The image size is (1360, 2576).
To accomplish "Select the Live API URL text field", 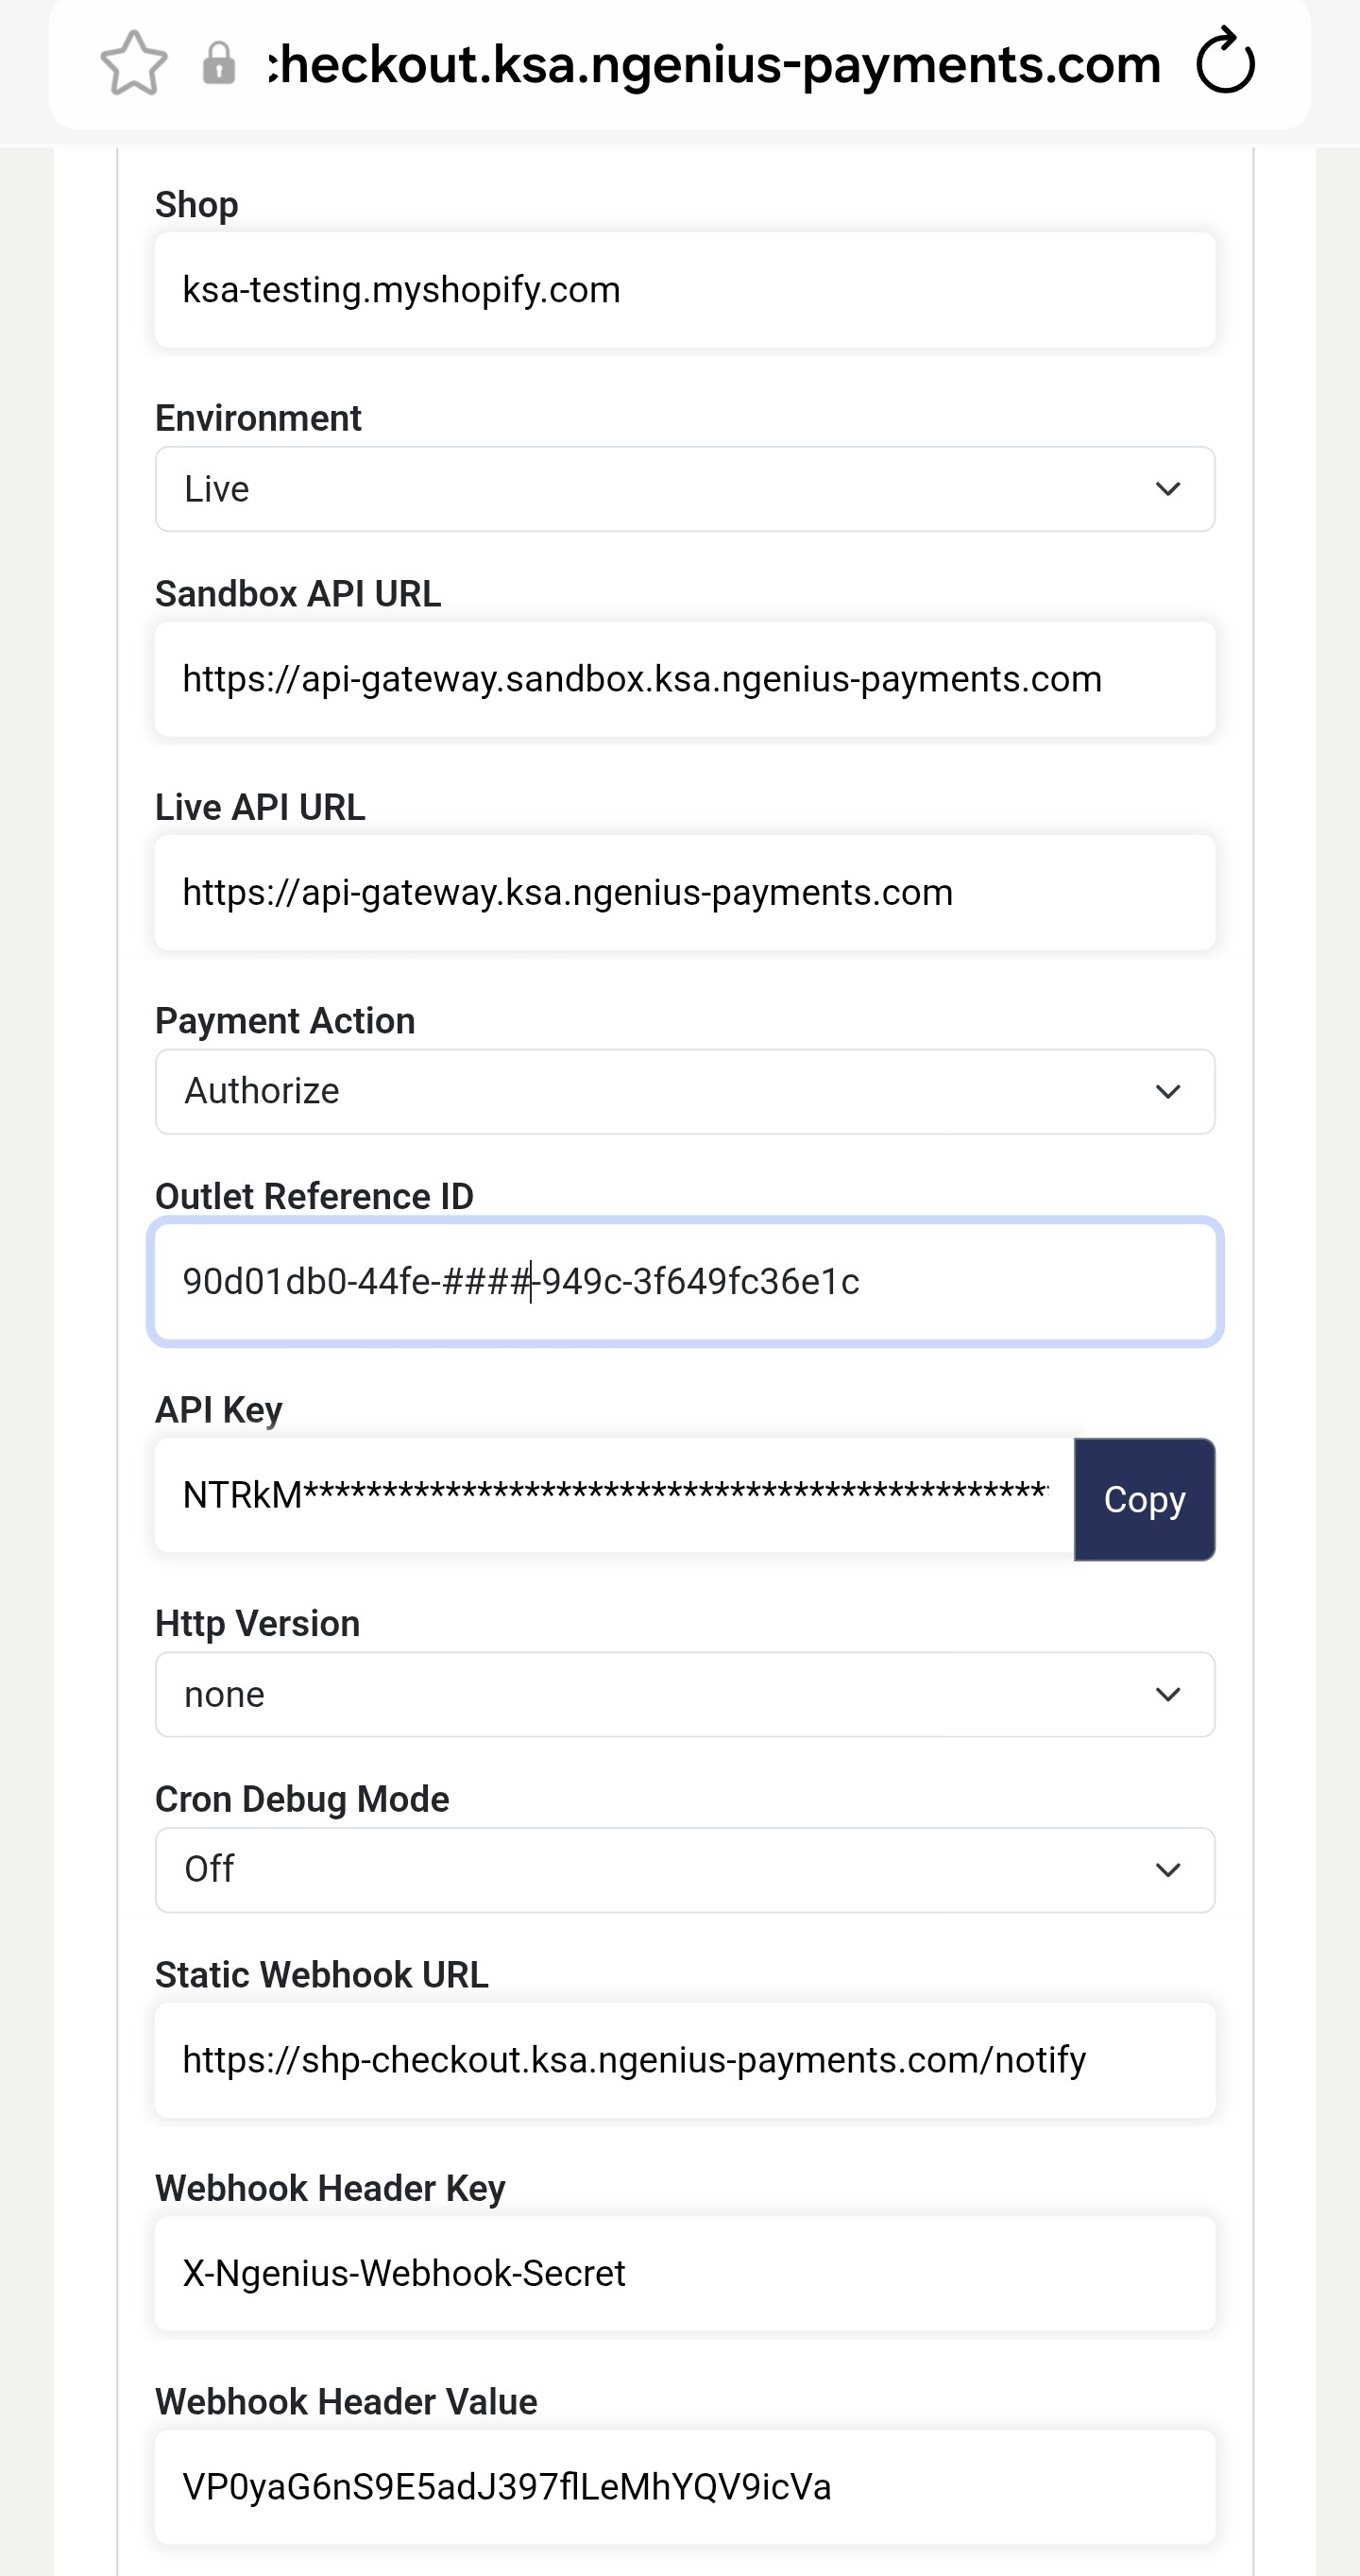I will point(685,892).
